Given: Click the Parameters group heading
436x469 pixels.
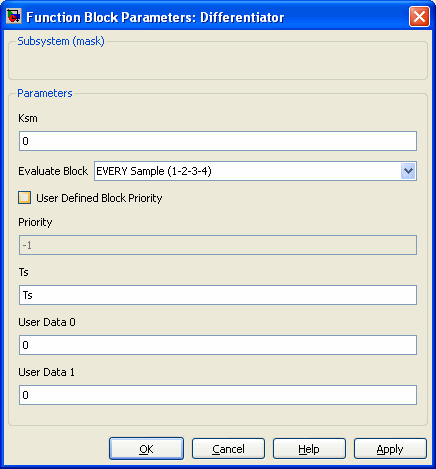Looking at the screenshot, I should 45,93.
